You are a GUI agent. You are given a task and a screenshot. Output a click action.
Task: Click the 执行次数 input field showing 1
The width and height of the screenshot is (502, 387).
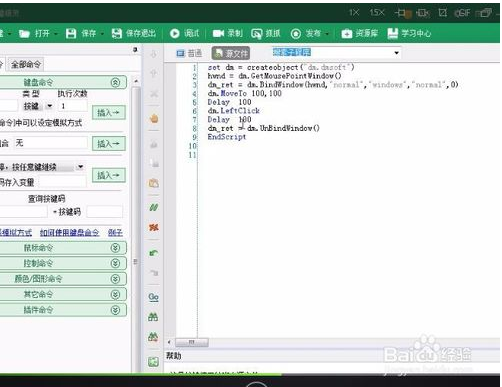(x=73, y=106)
